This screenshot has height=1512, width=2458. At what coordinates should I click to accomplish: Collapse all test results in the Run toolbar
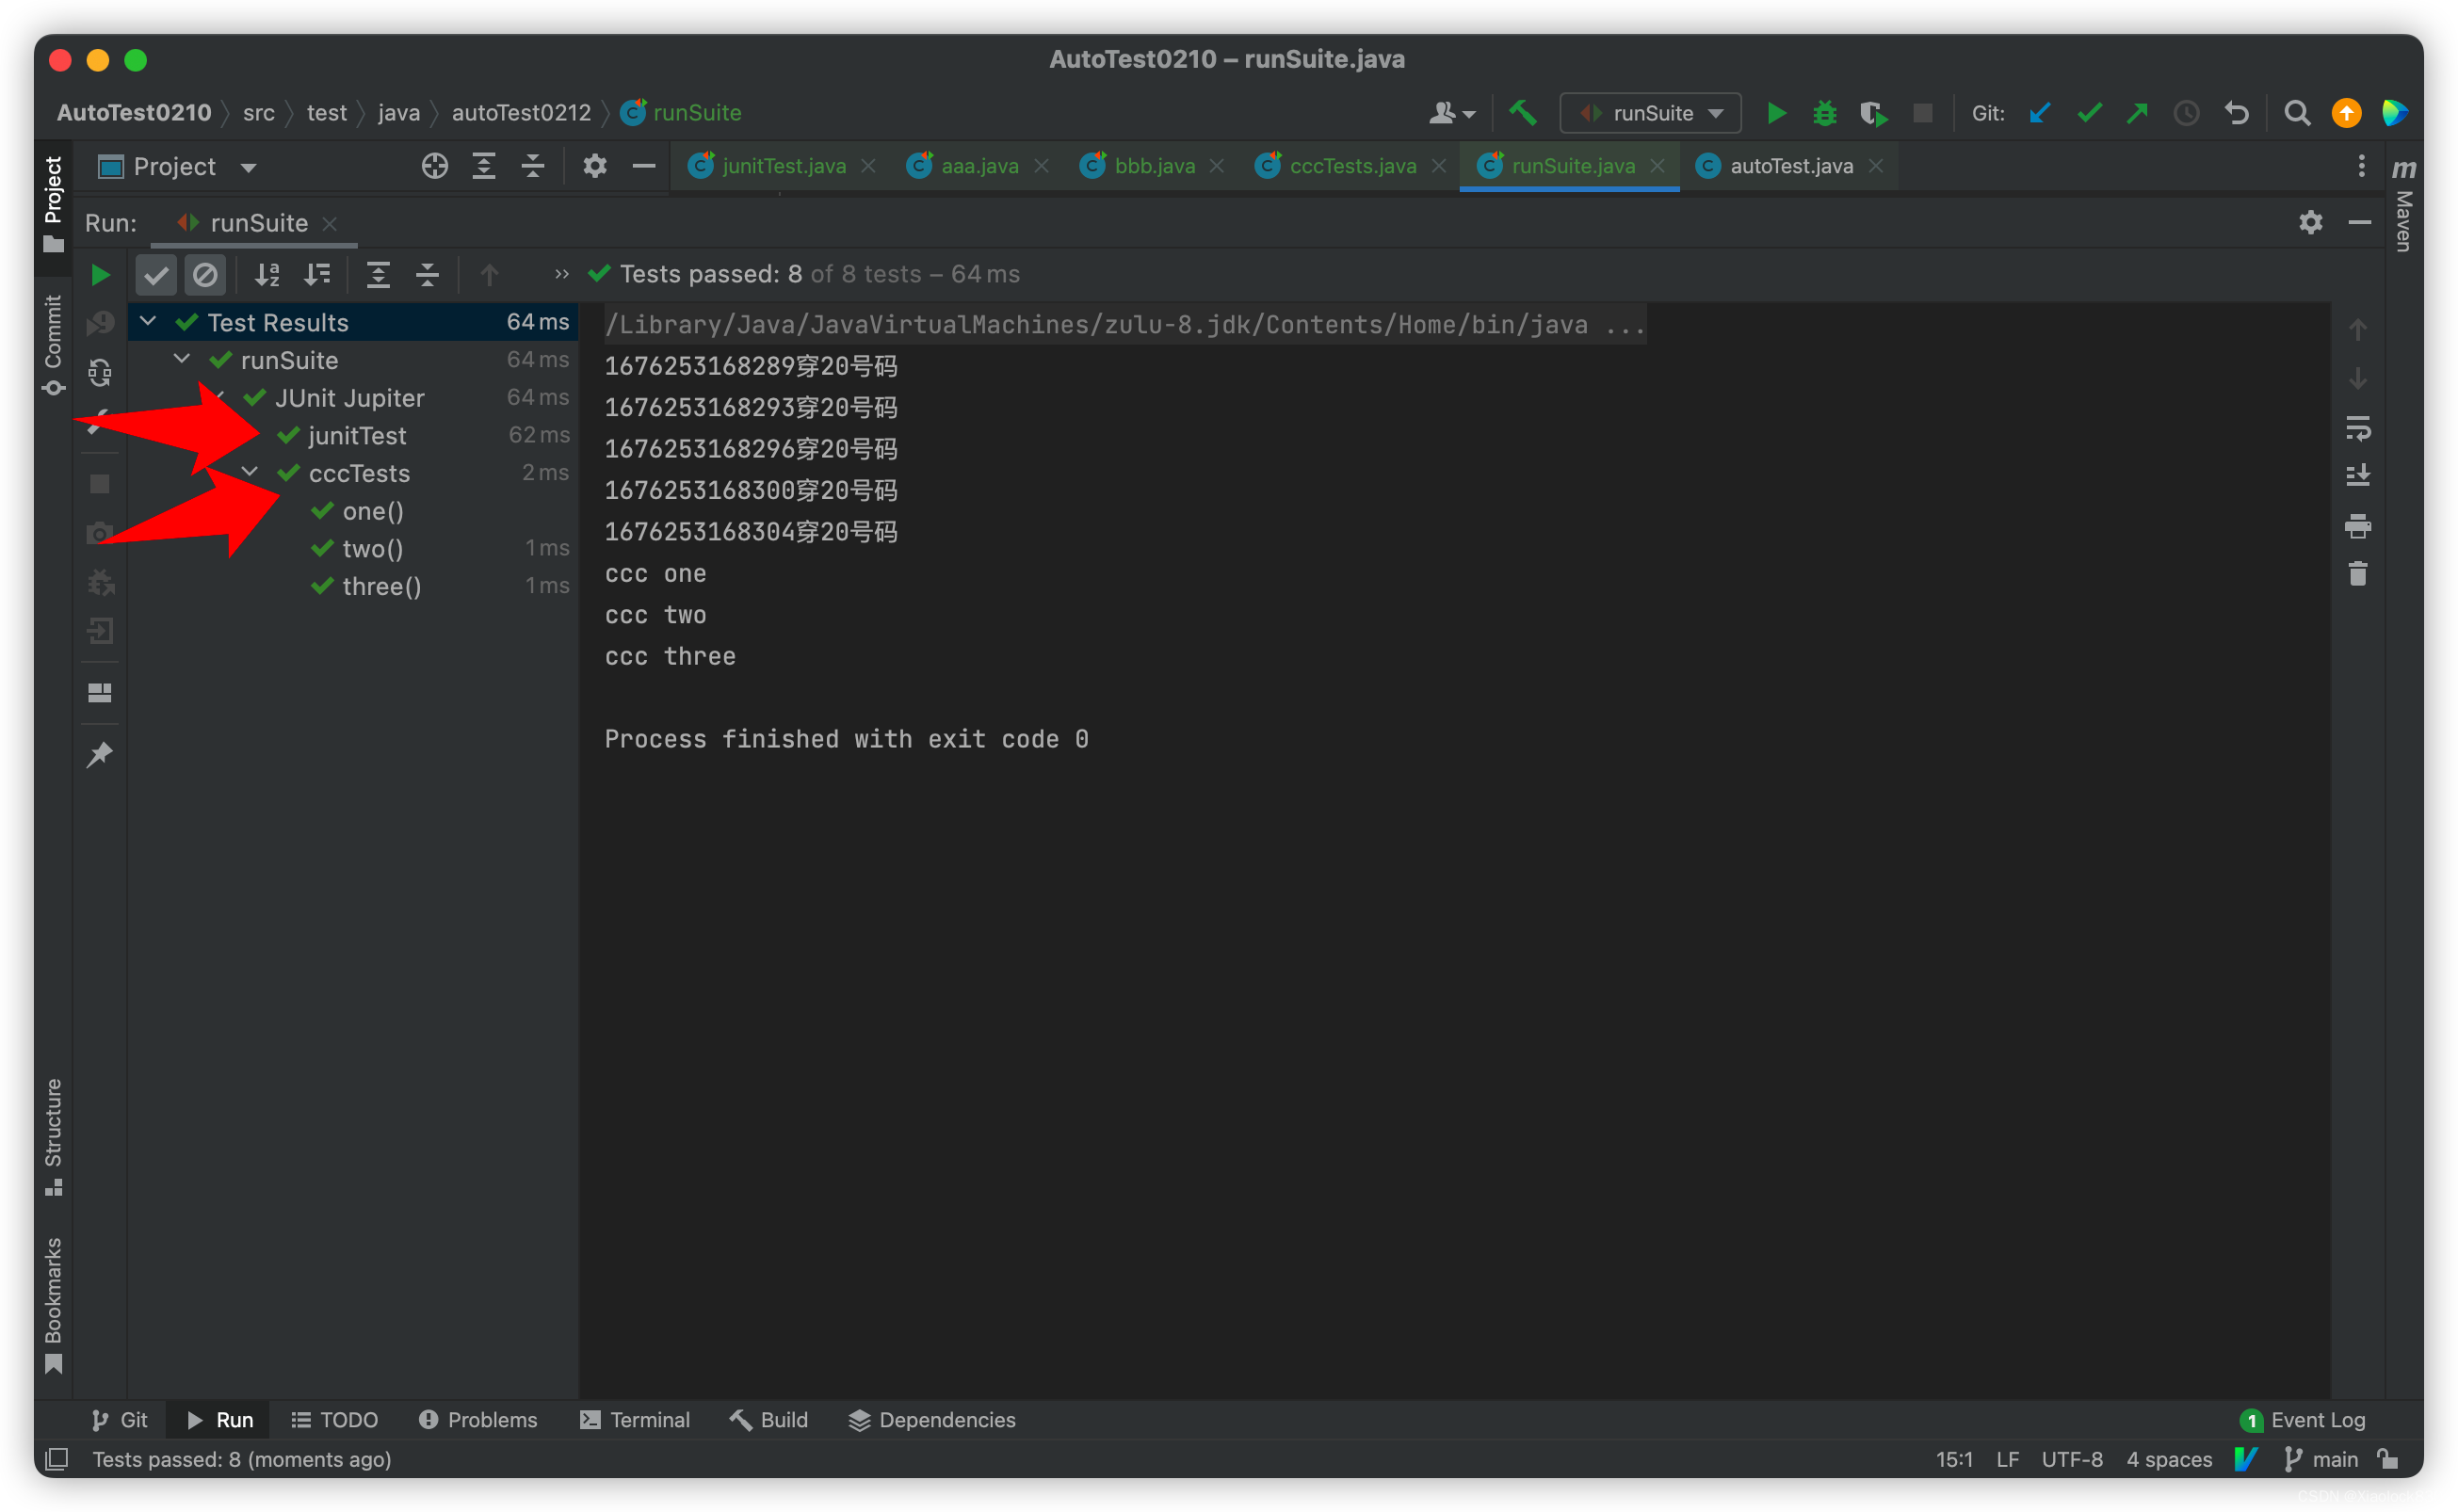pyautogui.click(x=427, y=274)
